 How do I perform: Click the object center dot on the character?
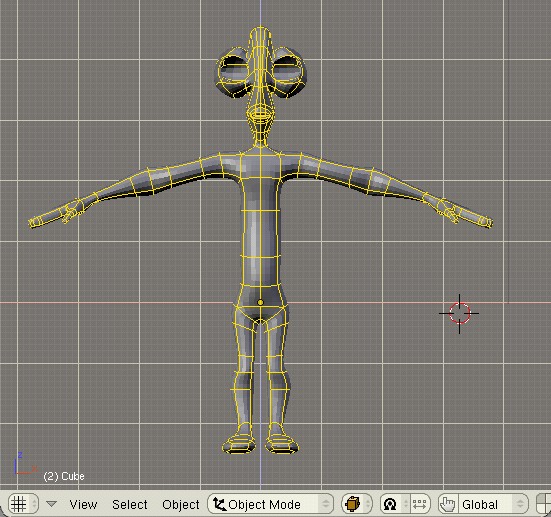coord(260,302)
